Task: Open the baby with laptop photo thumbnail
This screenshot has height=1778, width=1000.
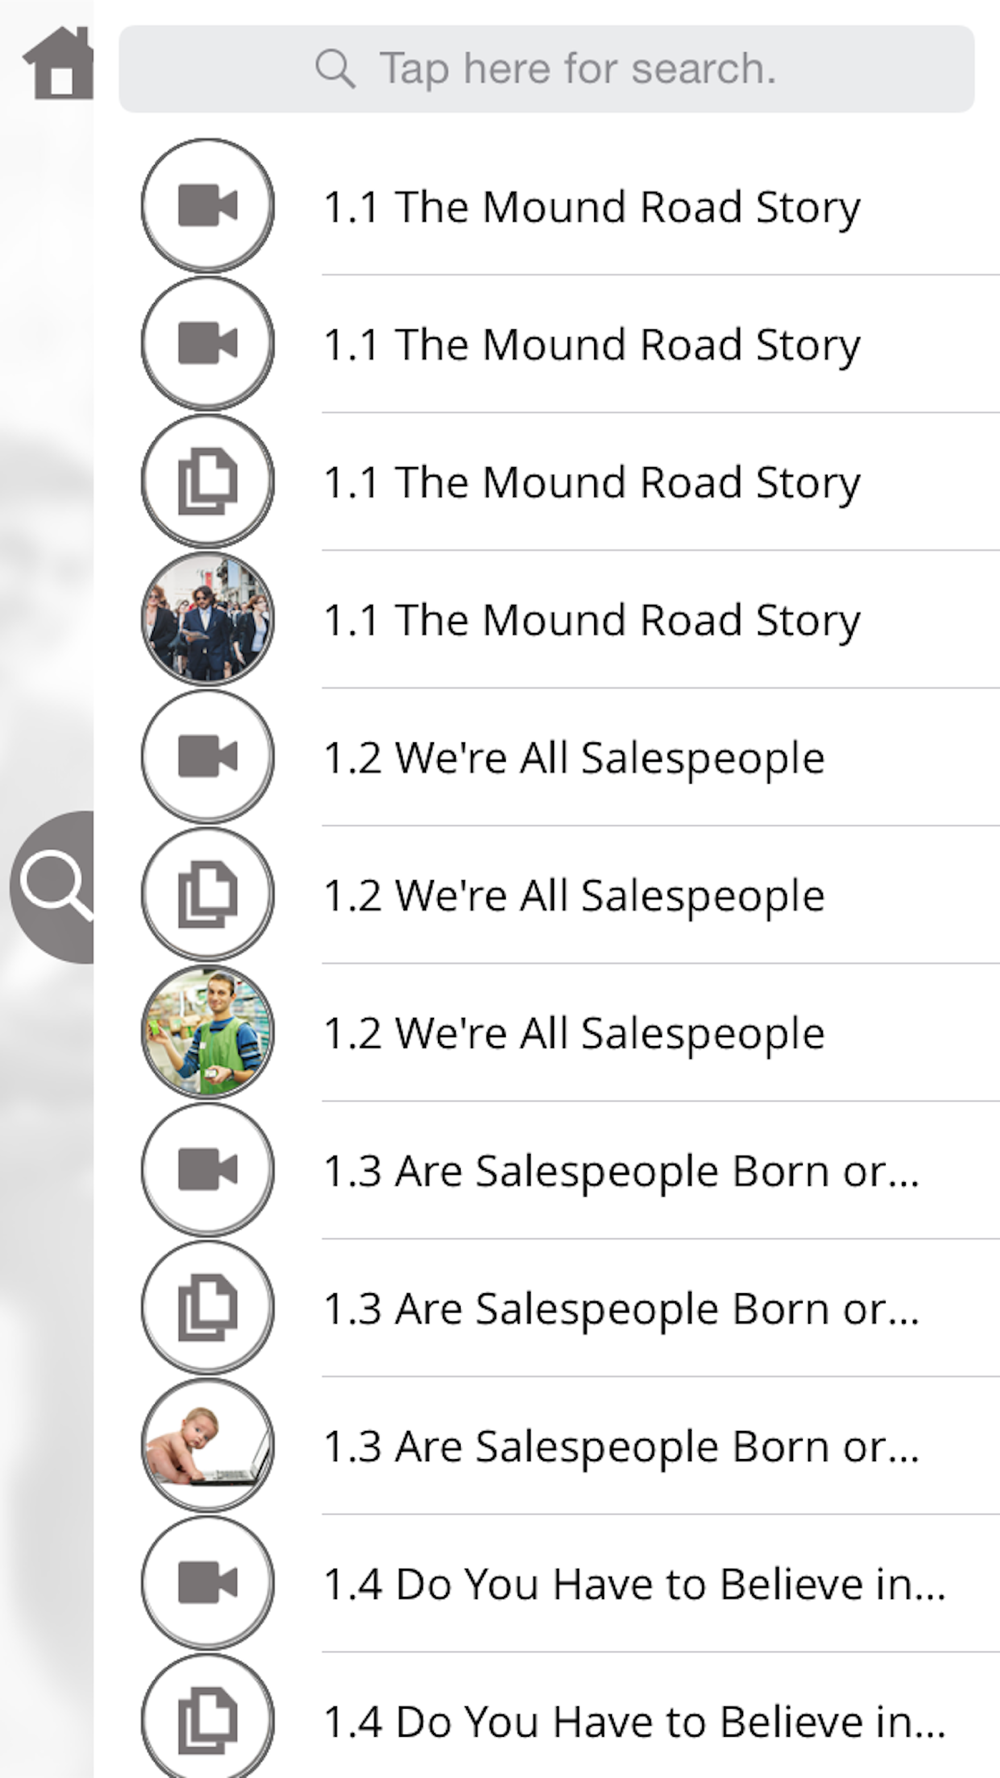Action: 207,1445
